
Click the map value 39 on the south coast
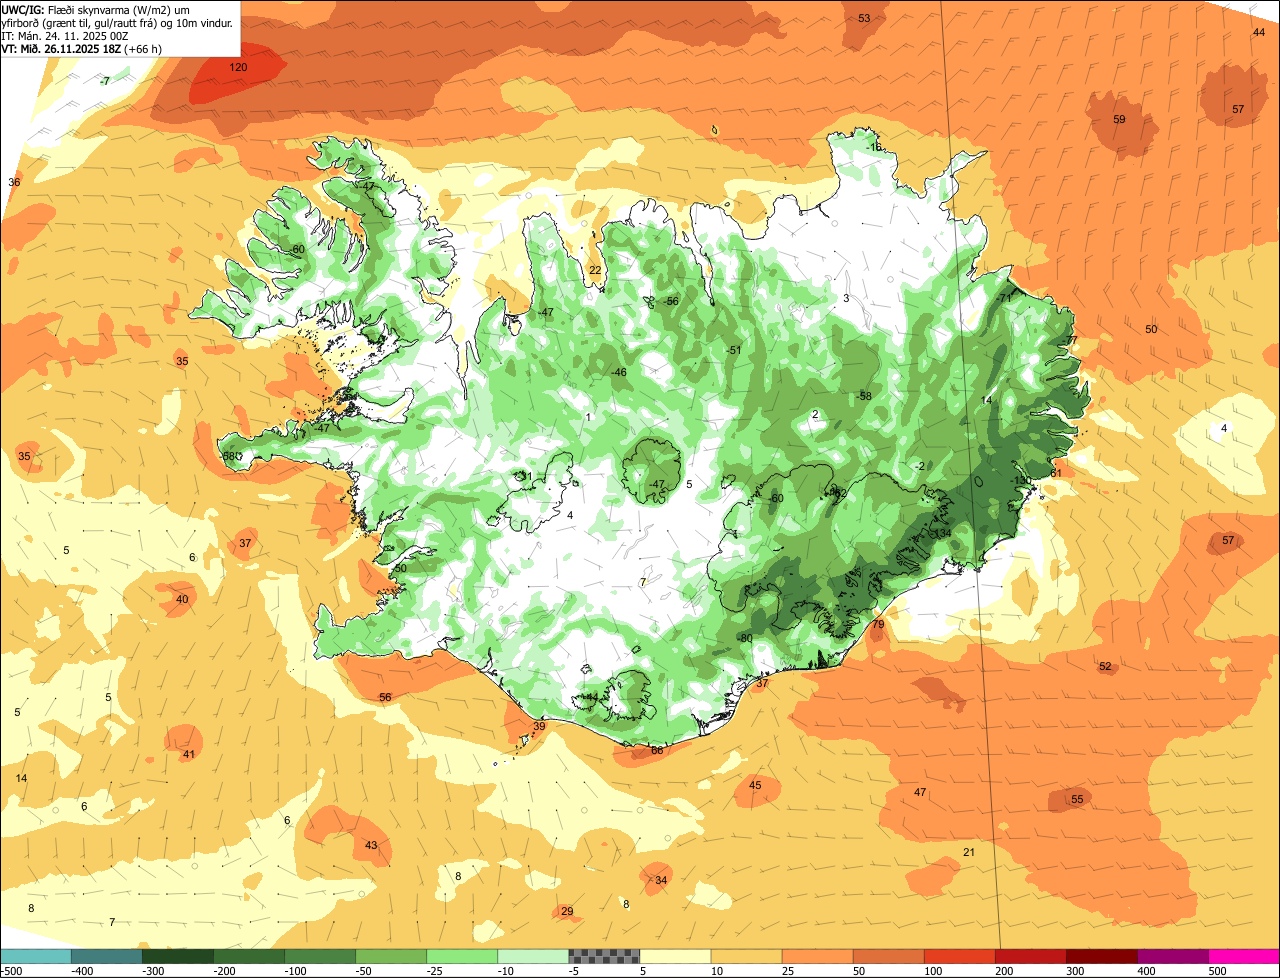(x=539, y=726)
